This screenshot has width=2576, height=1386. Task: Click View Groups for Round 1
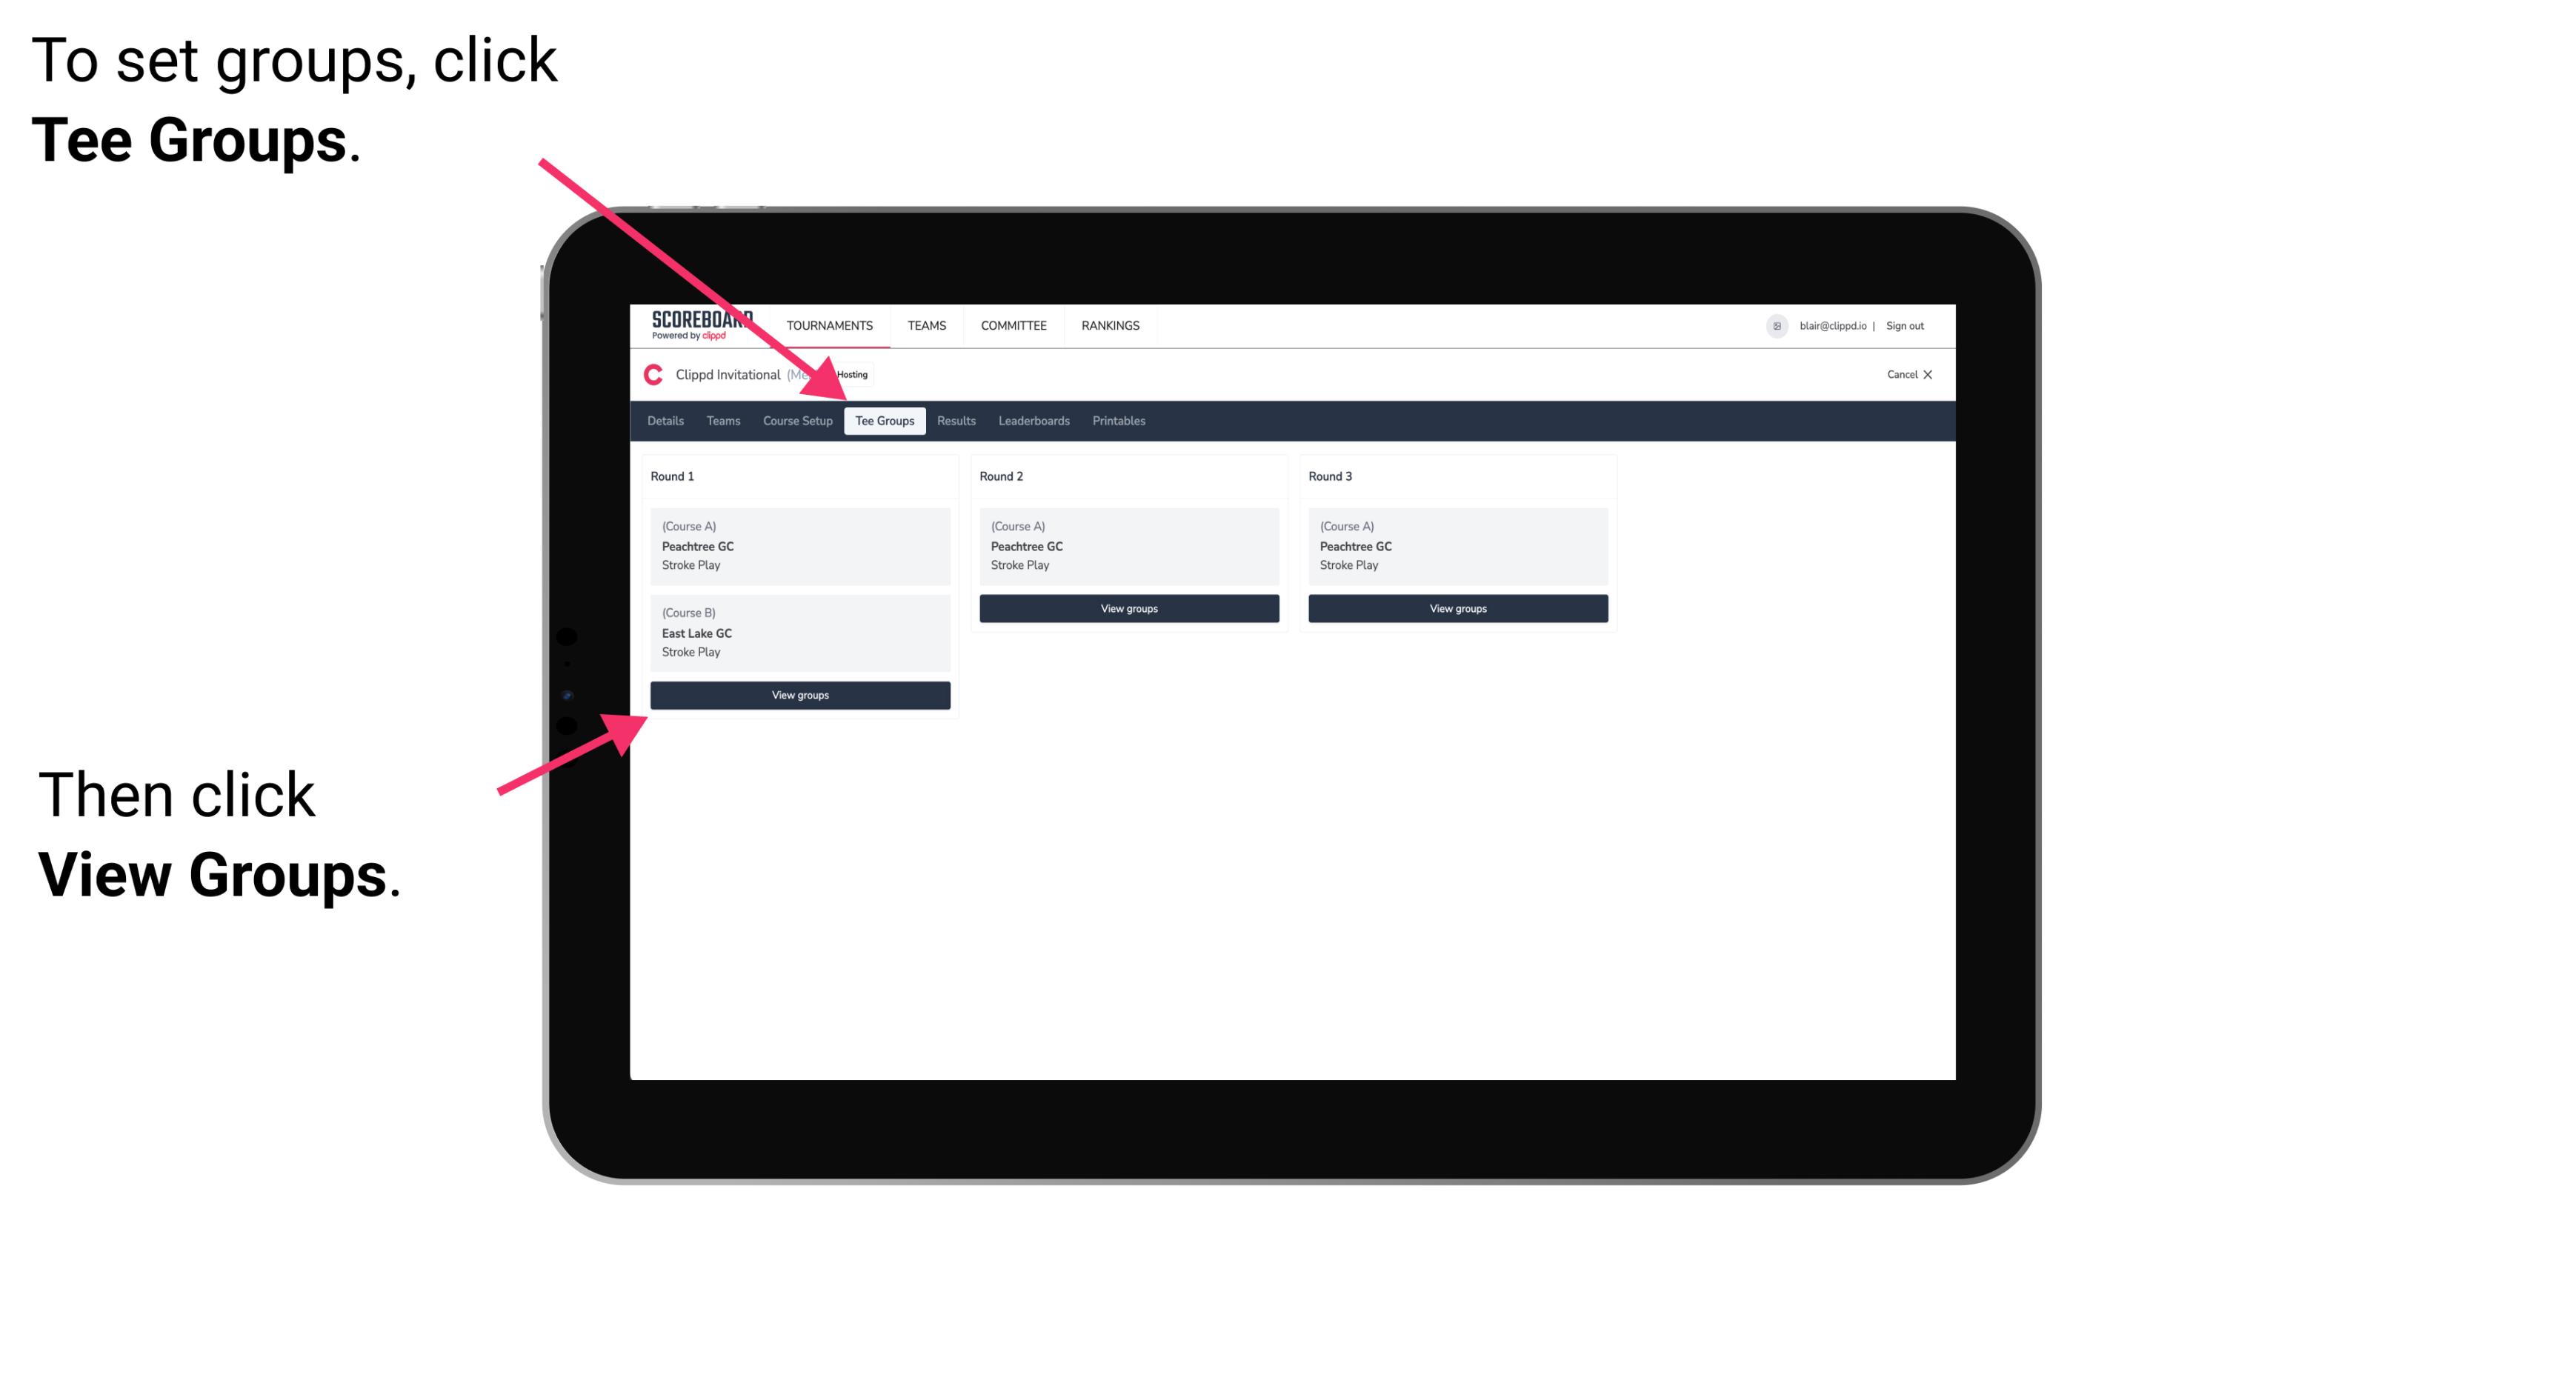coord(802,696)
